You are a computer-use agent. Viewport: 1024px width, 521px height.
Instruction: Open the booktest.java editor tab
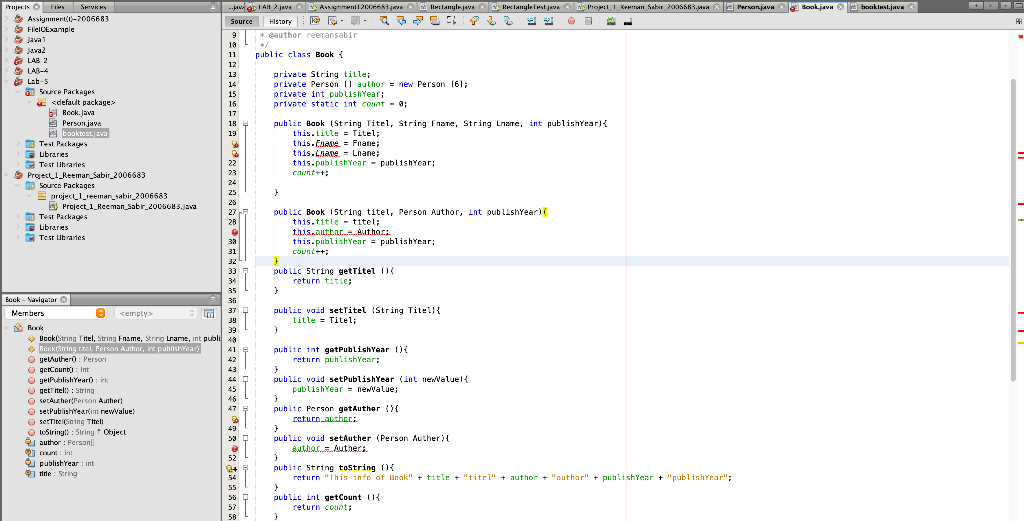[882, 6]
